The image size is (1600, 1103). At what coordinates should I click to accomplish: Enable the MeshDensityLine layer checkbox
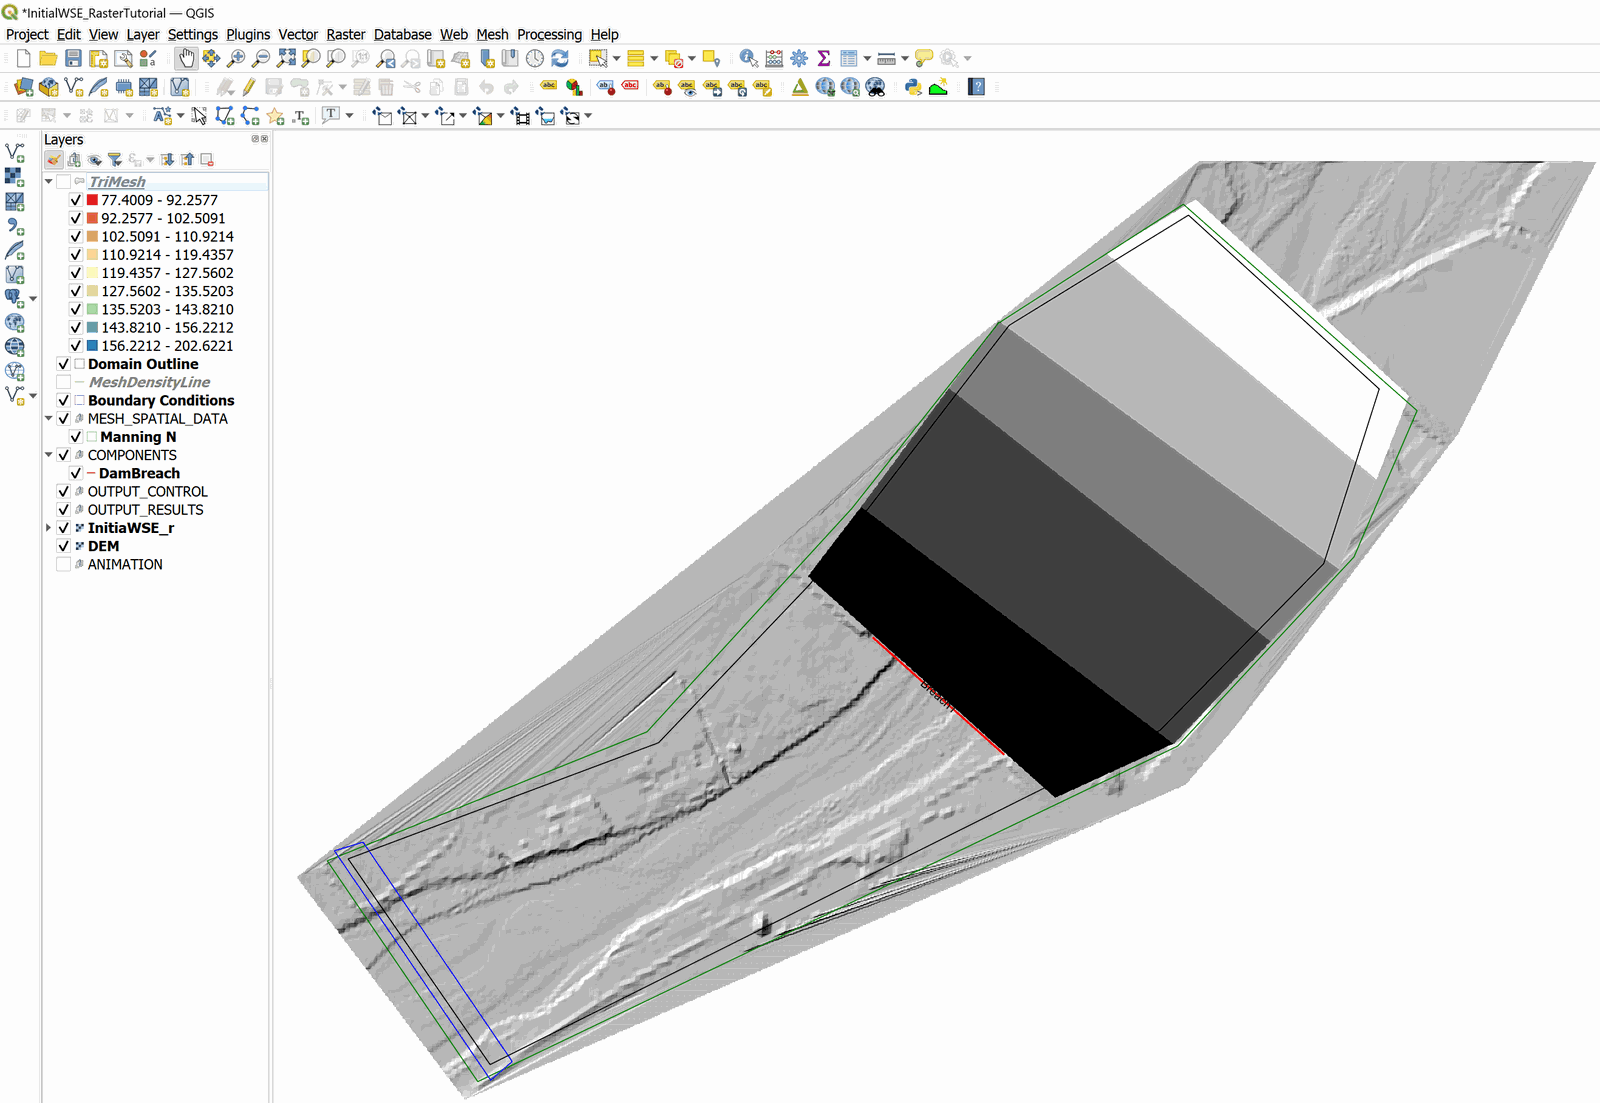[64, 382]
